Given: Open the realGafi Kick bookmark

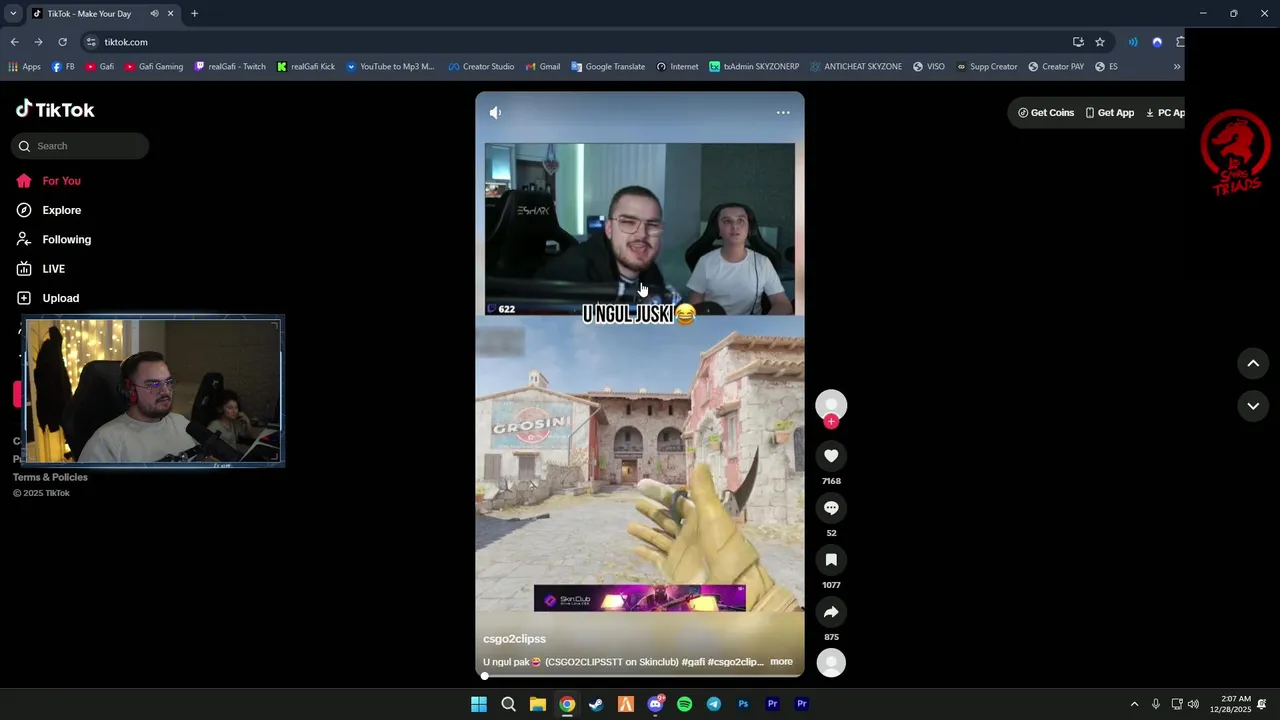Looking at the screenshot, I should (x=306, y=67).
